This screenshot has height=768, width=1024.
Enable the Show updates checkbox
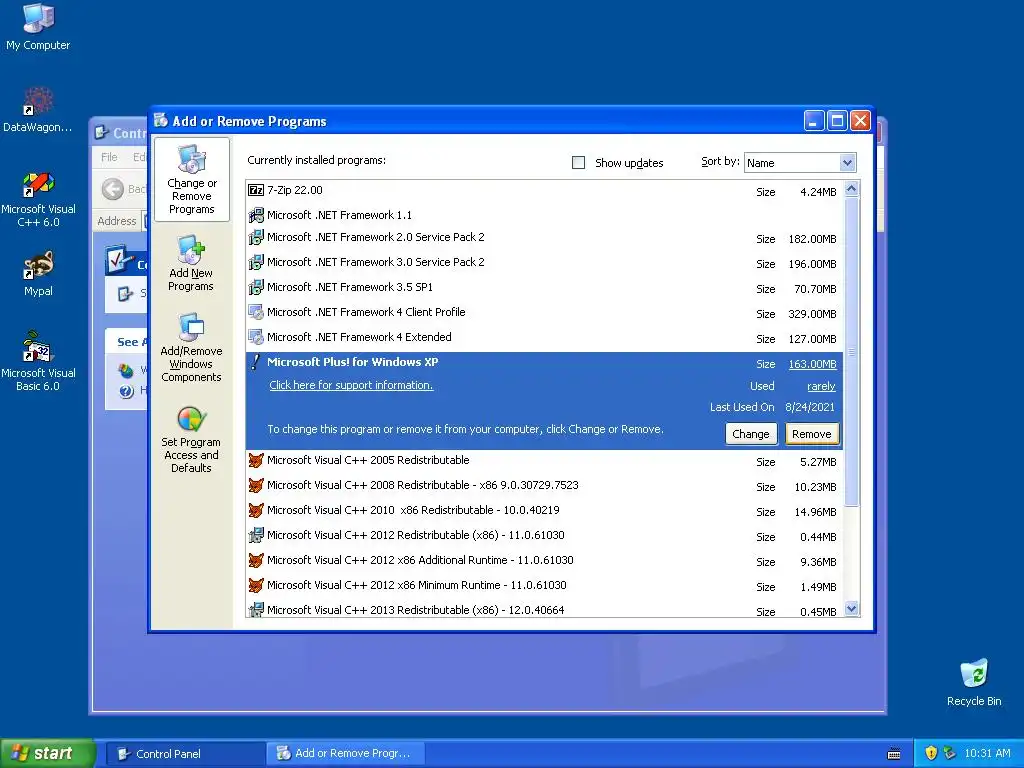(578, 163)
